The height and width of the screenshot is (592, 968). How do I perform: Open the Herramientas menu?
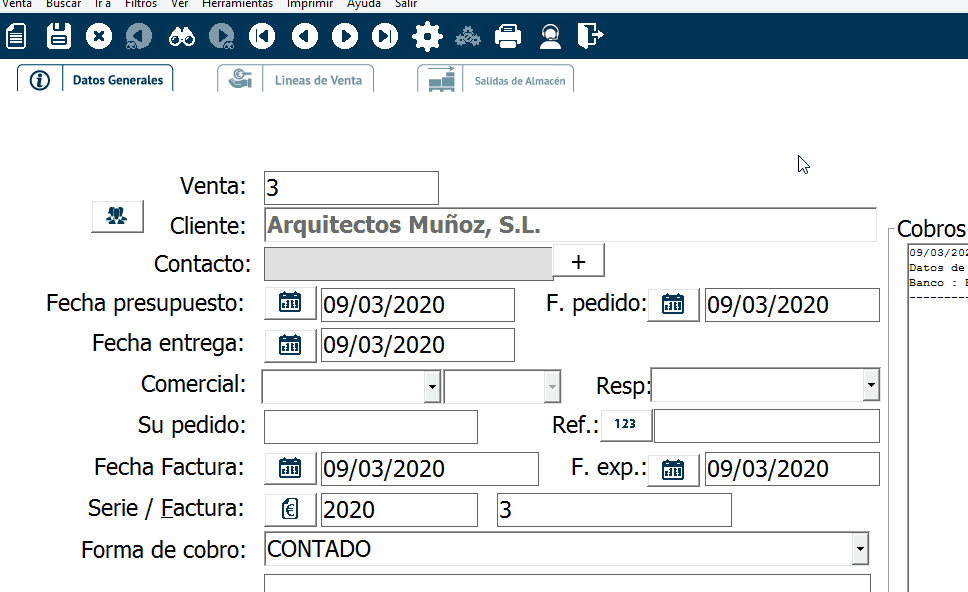coord(237,4)
